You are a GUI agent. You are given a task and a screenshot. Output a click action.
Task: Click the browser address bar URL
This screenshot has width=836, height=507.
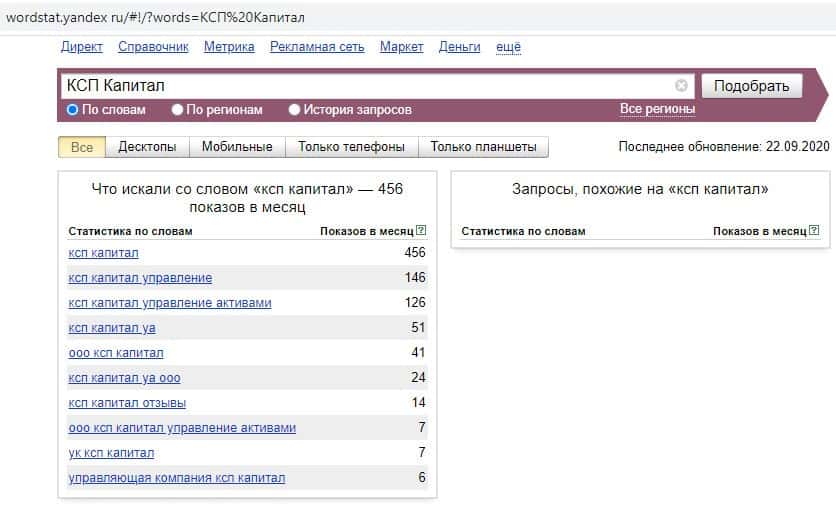[x=155, y=18]
